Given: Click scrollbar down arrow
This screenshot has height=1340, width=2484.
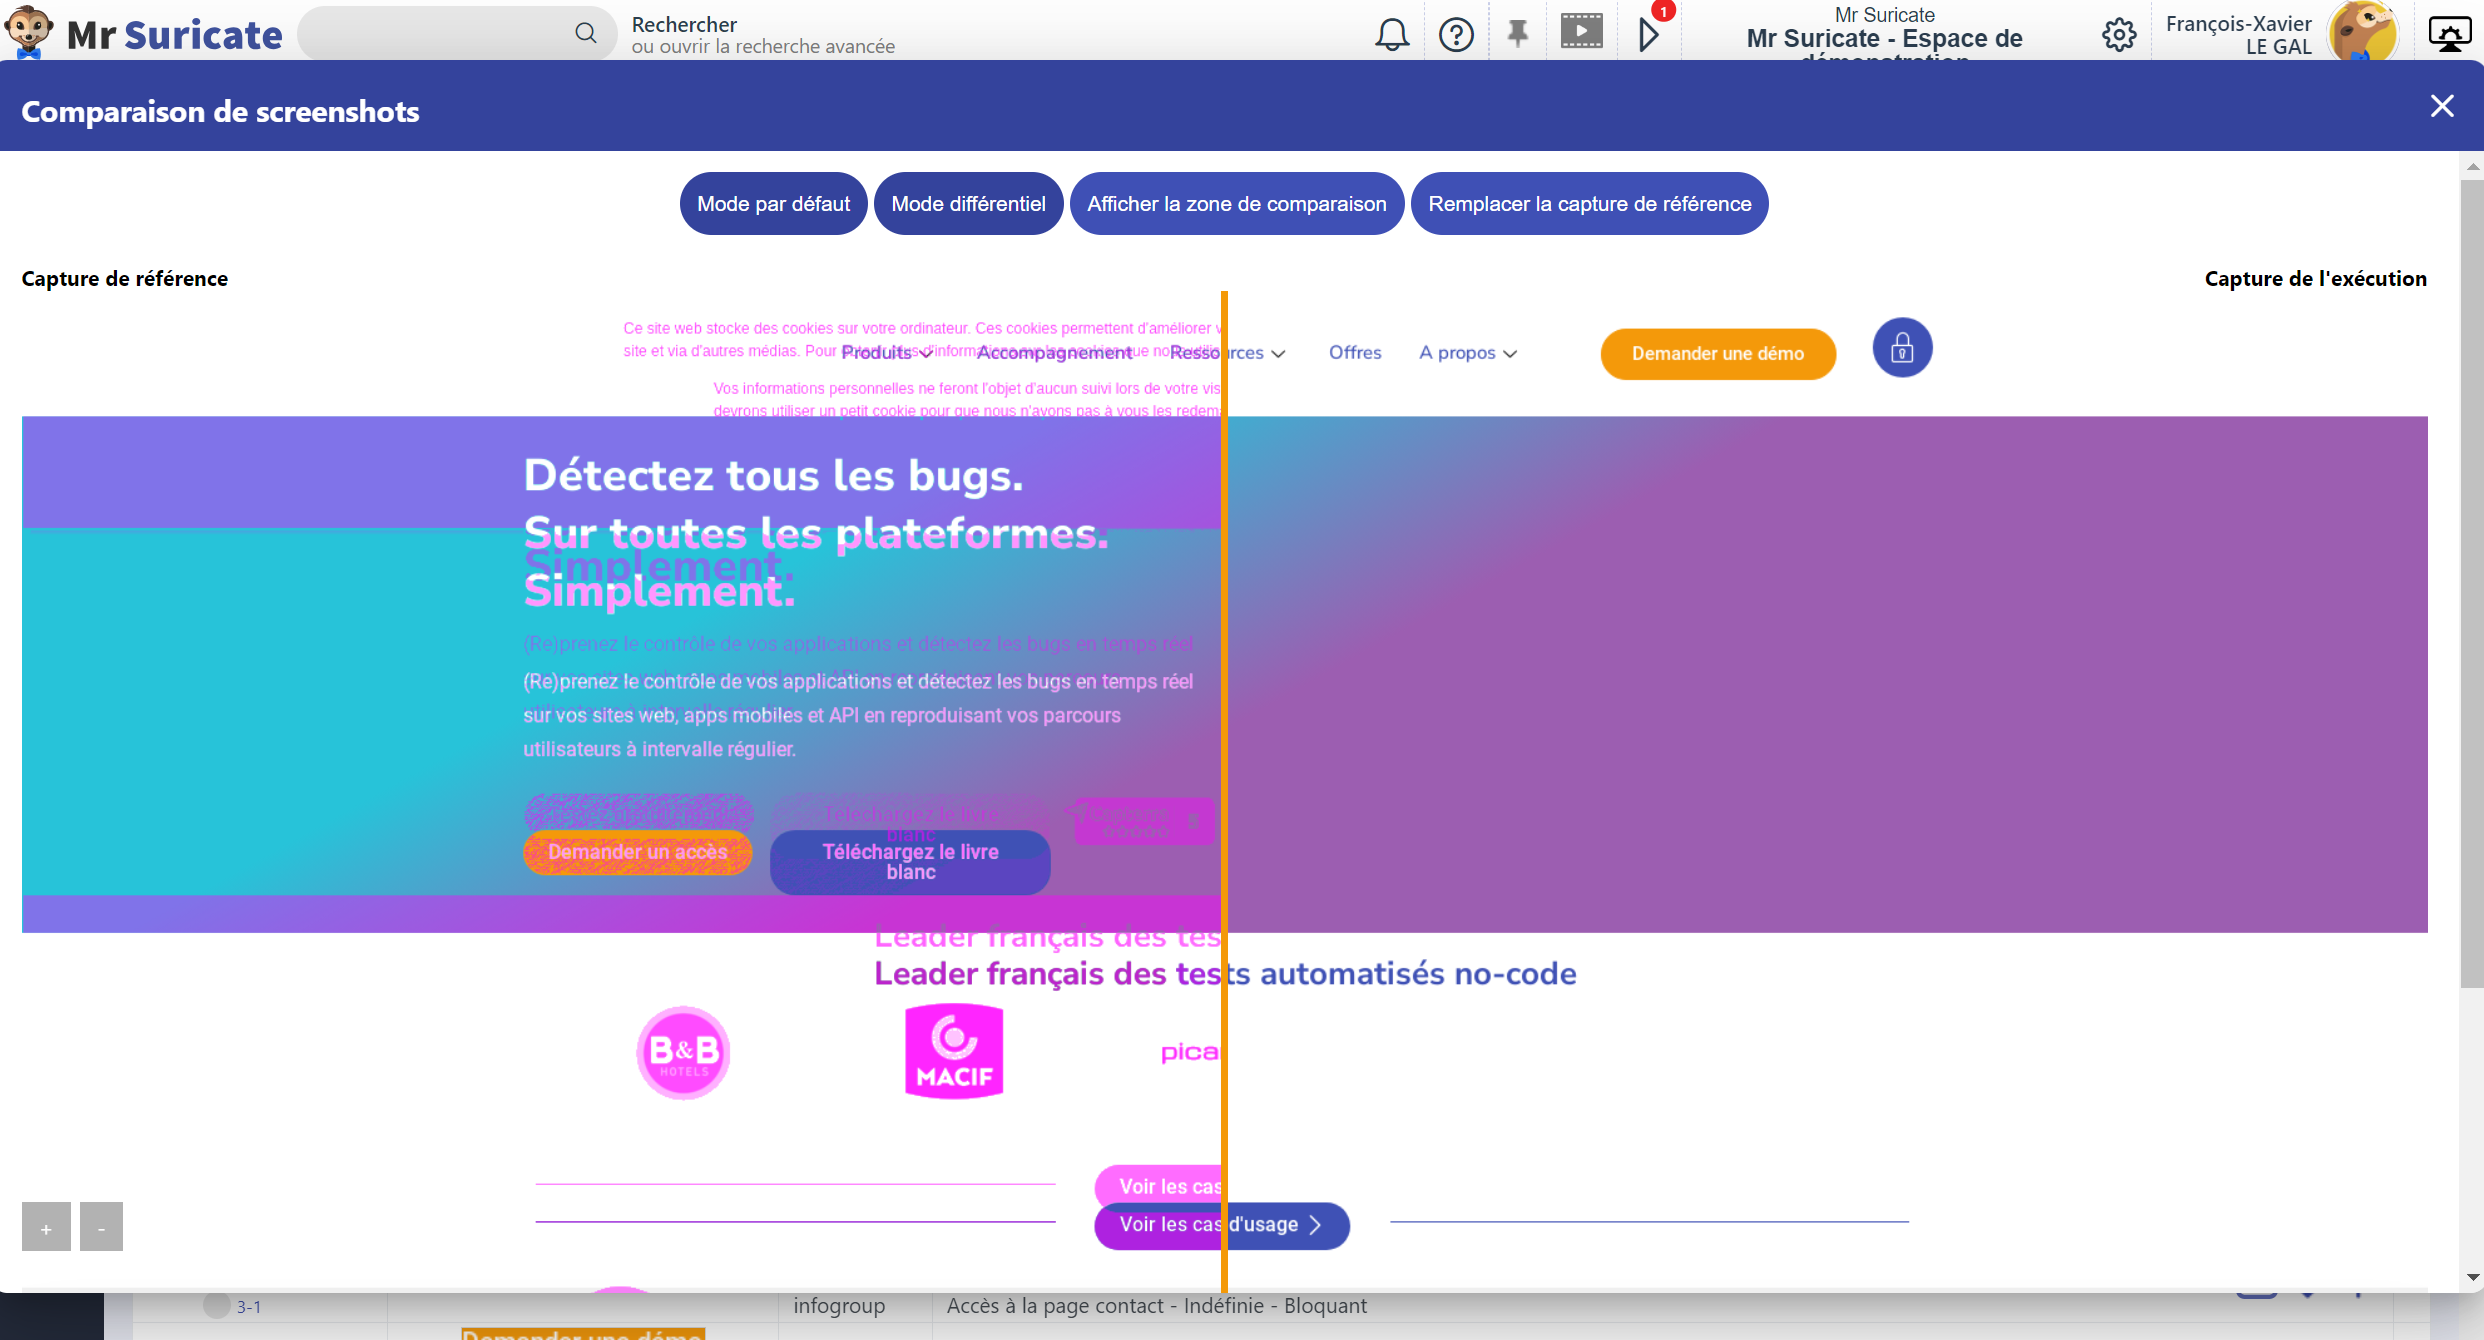Looking at the screenshot, I should coord(2473,1277).
